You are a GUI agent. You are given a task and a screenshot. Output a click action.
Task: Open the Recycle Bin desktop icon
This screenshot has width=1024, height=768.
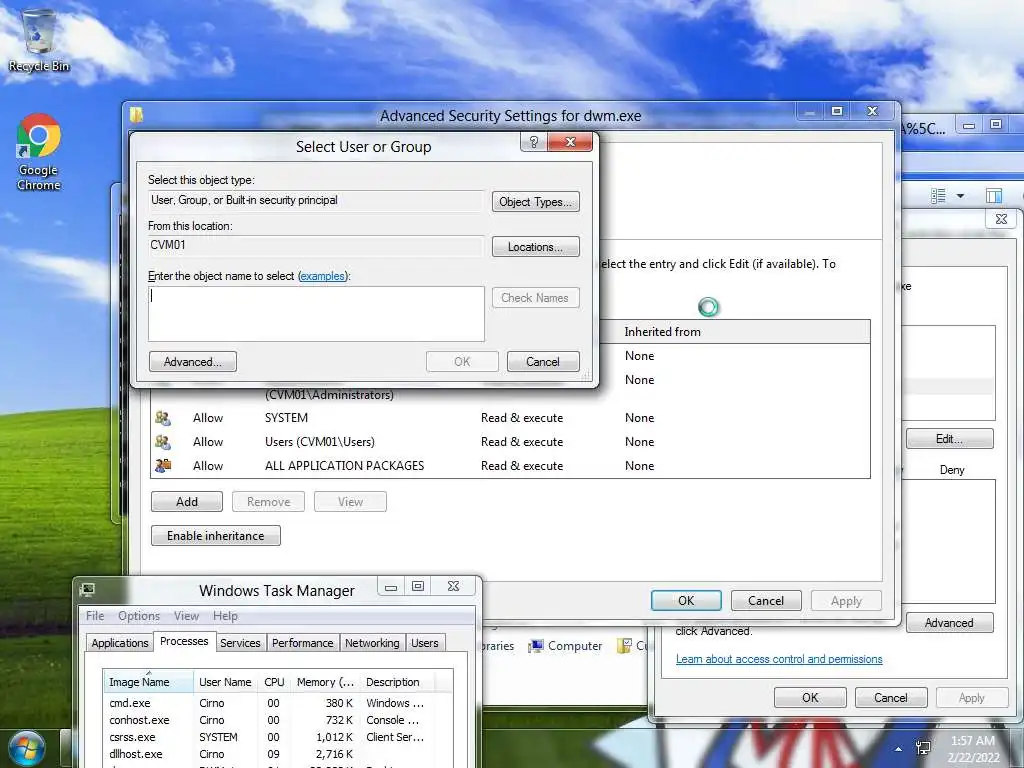(x=39, y=39)
